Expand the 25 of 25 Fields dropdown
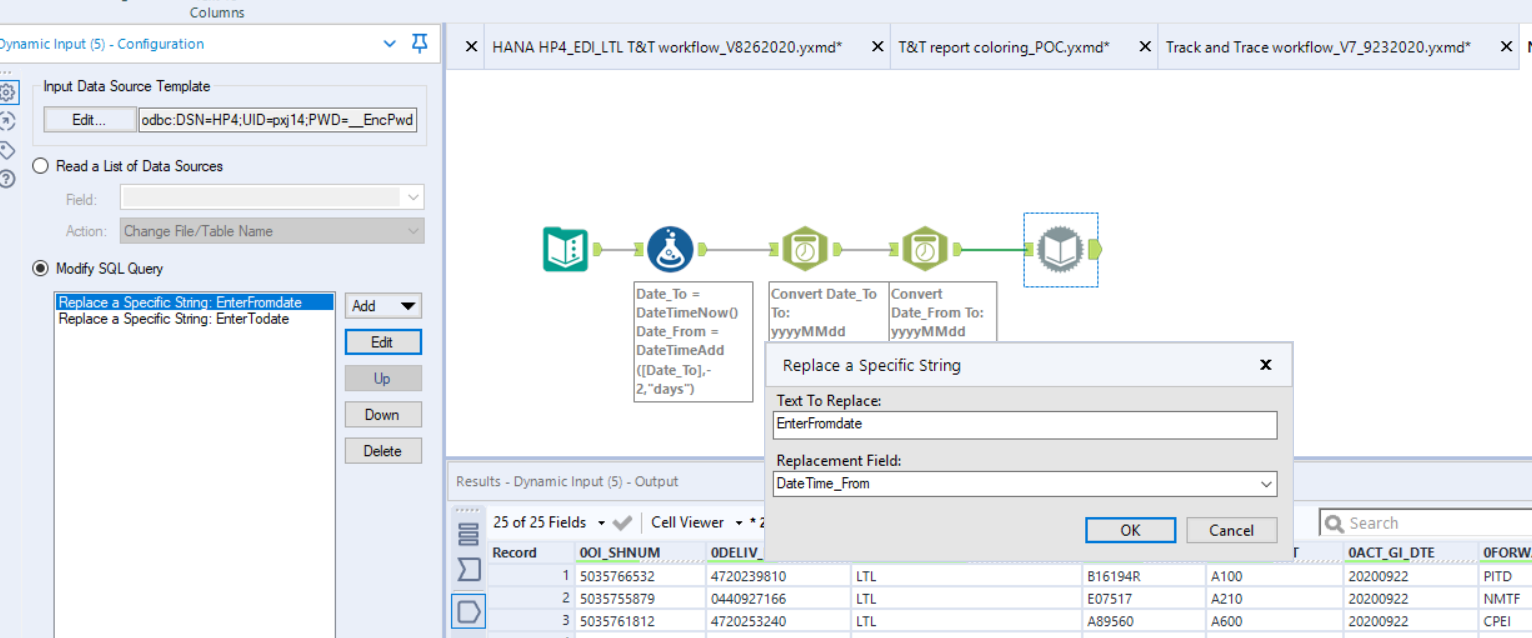The width and height of the screenshot is (1532, 638). (601, 523)
